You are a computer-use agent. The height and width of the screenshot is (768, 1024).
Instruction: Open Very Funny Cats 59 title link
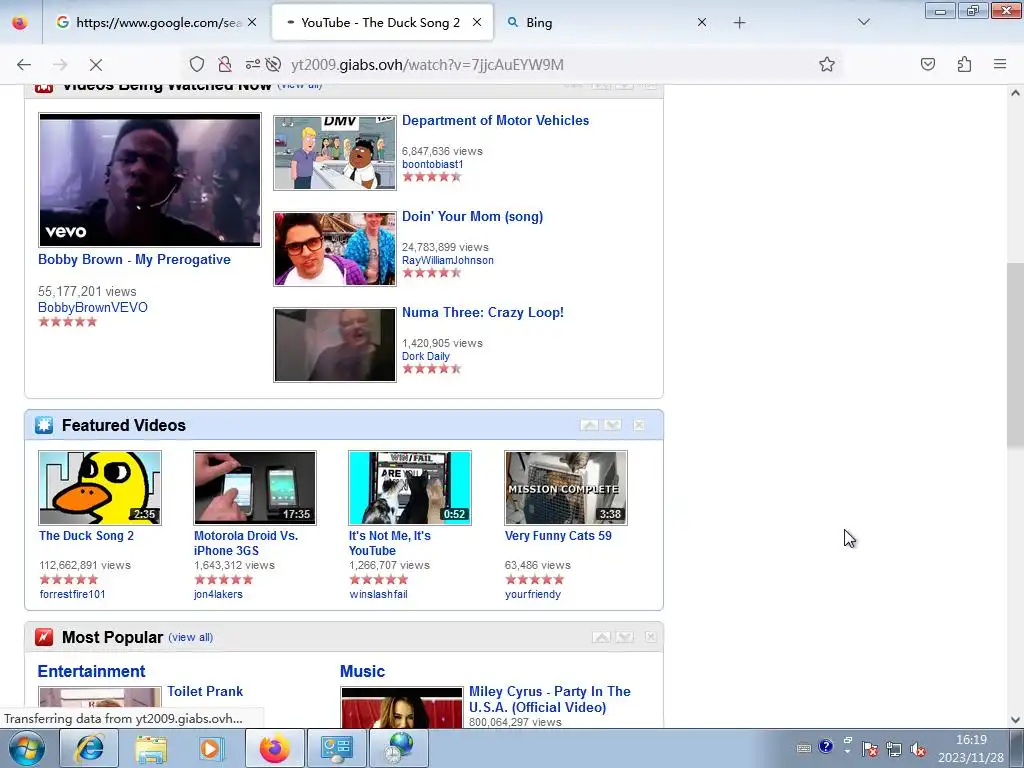point(558,536)
